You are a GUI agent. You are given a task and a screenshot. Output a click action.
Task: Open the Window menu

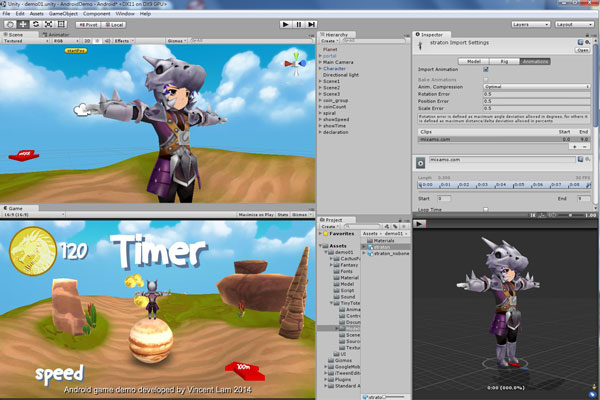pos(125,13)
